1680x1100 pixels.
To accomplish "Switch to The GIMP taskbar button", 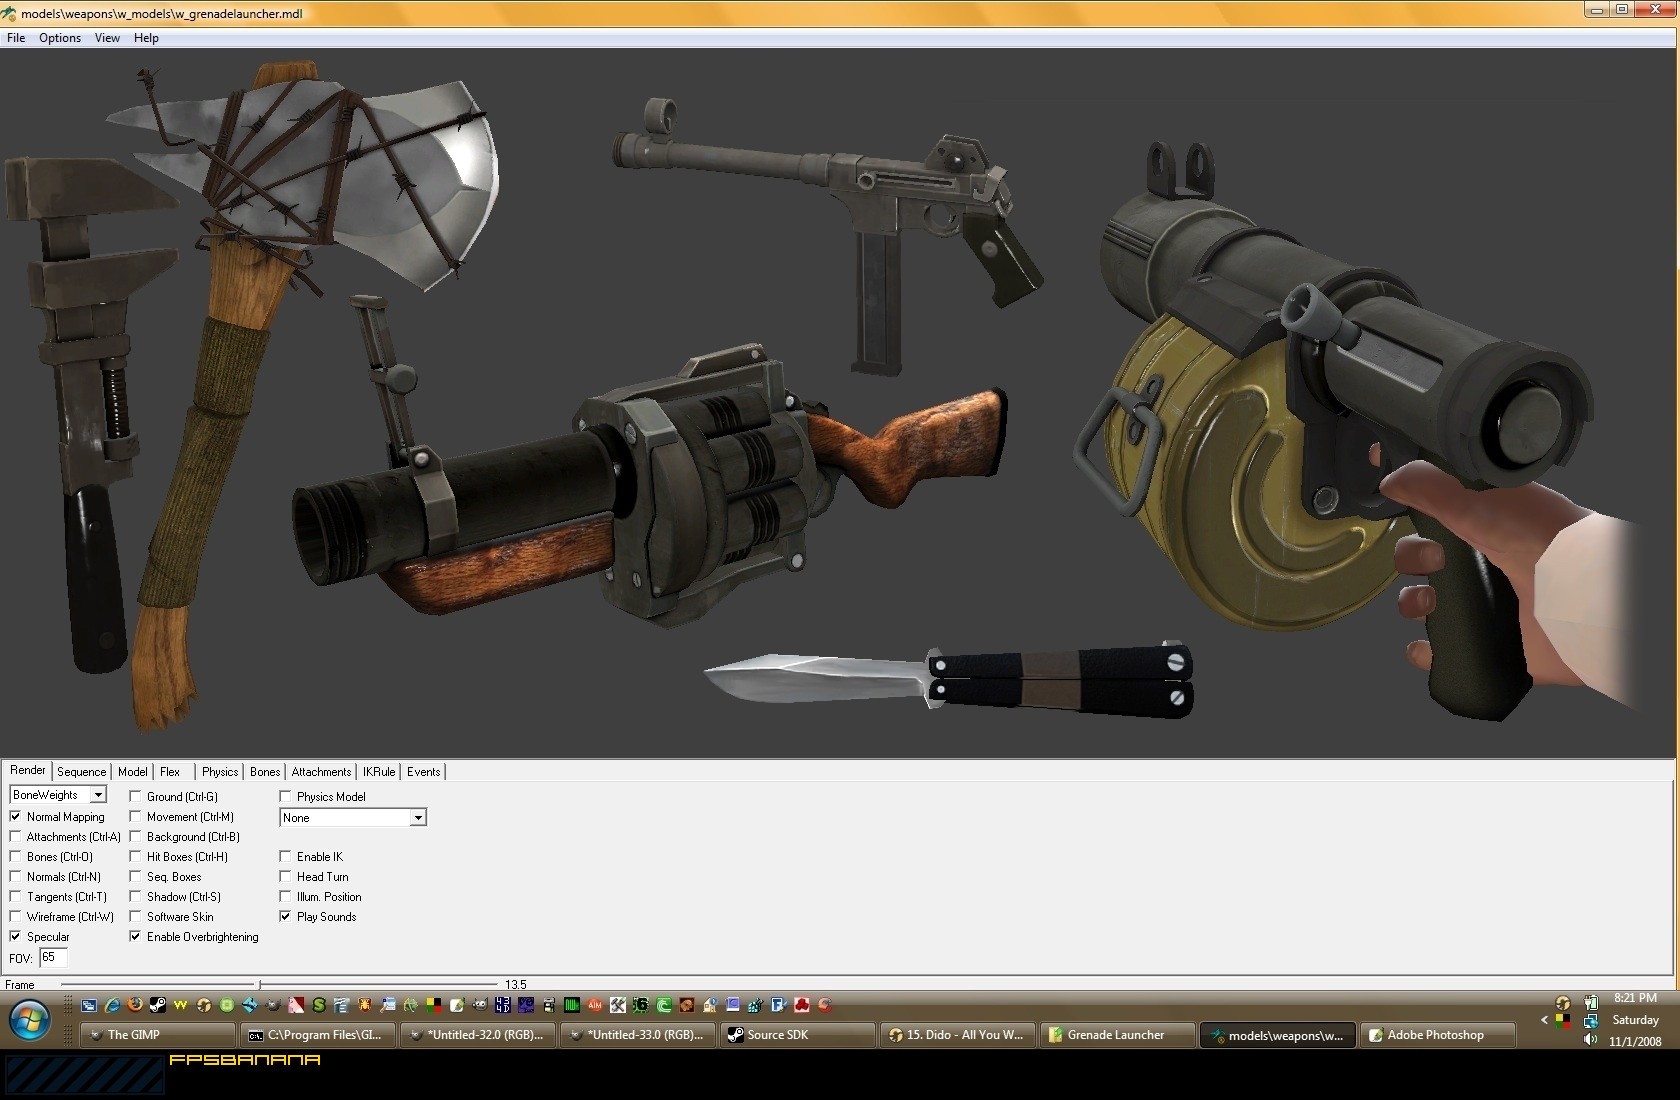I will tap(158, 1035).
